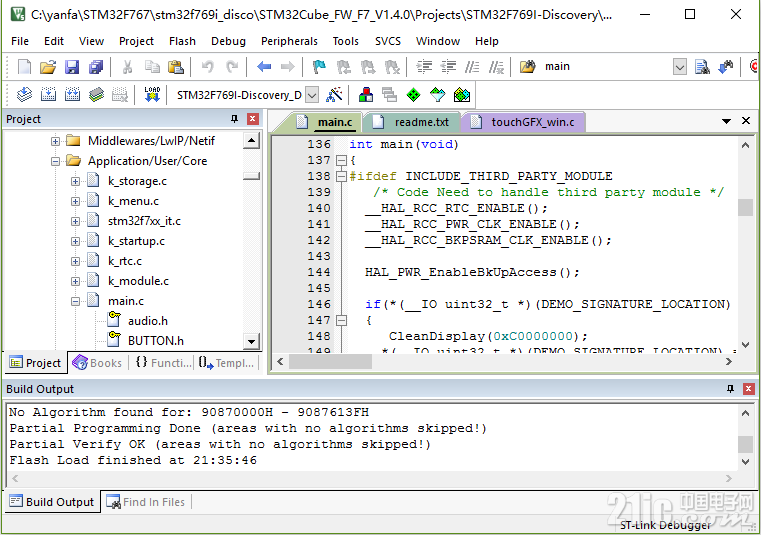Open the STM32F769I-Discovery target dropdown

click(x=313, y=95)
